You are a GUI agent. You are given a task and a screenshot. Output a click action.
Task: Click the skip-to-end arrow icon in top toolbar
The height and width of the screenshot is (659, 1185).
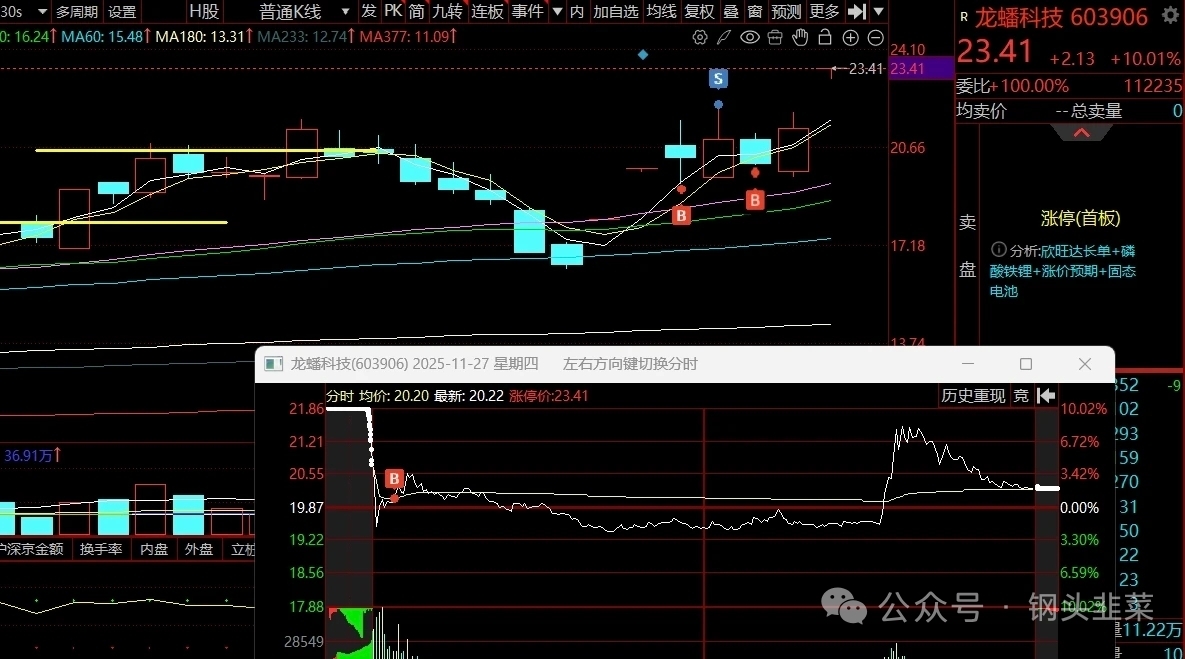(856, 11)
